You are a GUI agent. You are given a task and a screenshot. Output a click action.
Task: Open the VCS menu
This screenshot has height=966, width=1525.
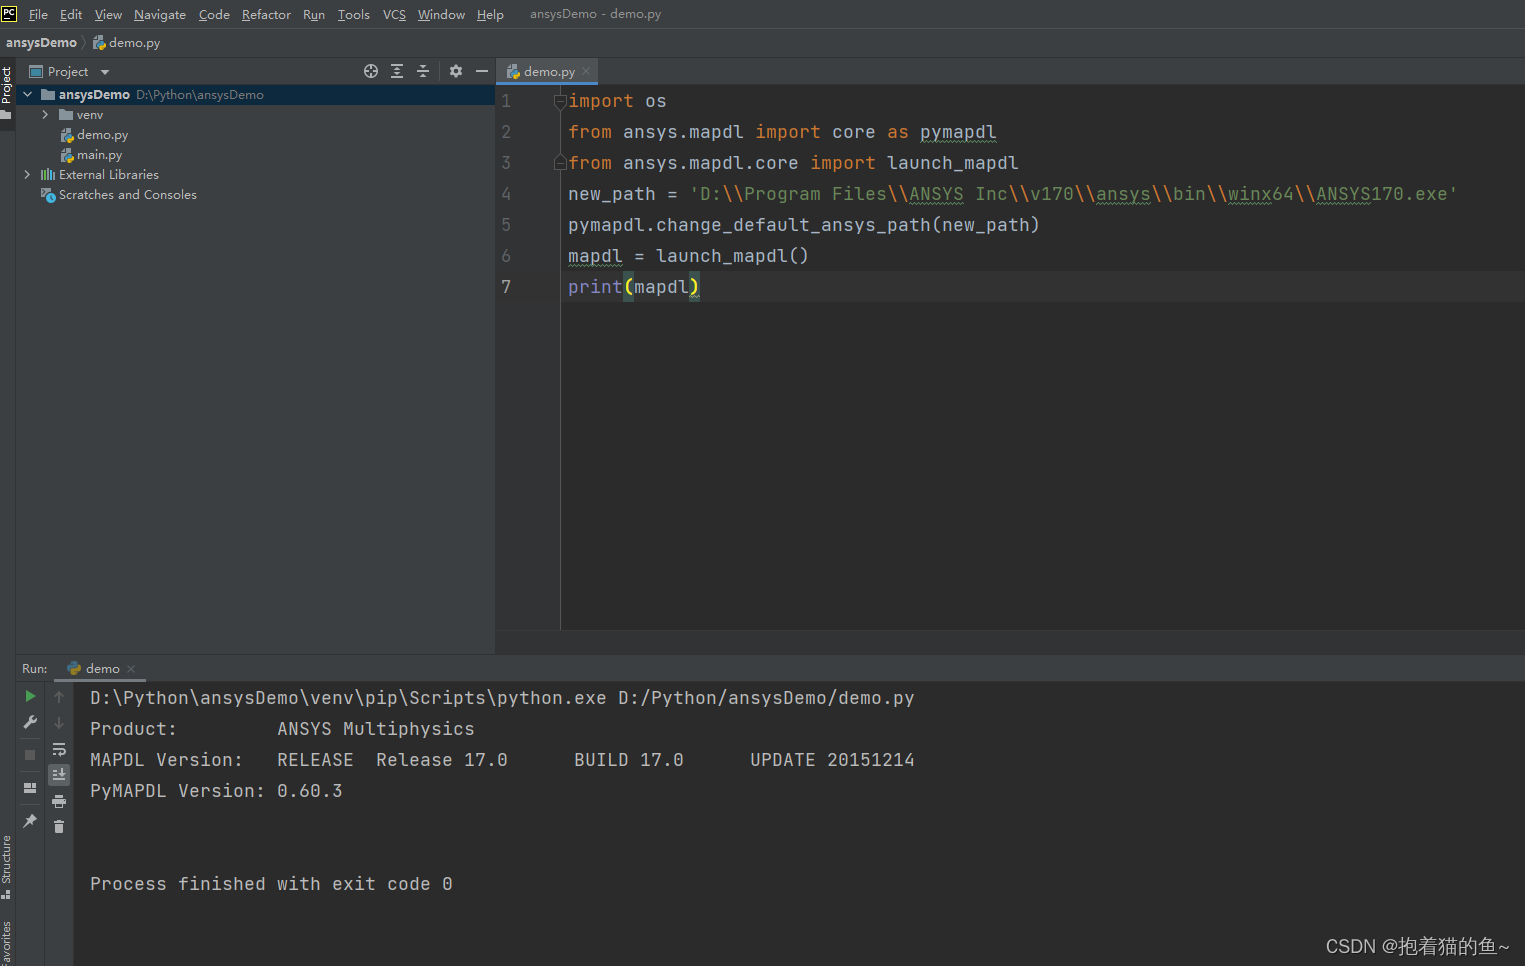click(x=394, y=14)
